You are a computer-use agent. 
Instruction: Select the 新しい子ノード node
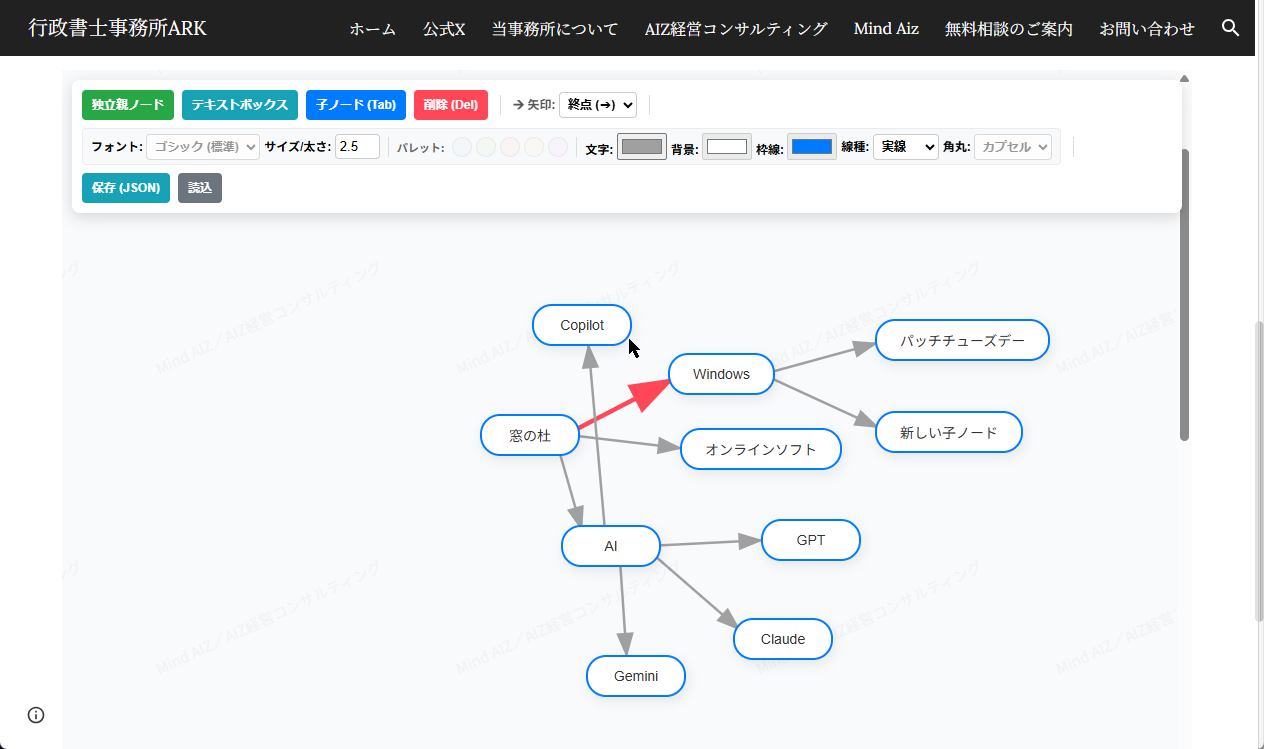(949, 432)
